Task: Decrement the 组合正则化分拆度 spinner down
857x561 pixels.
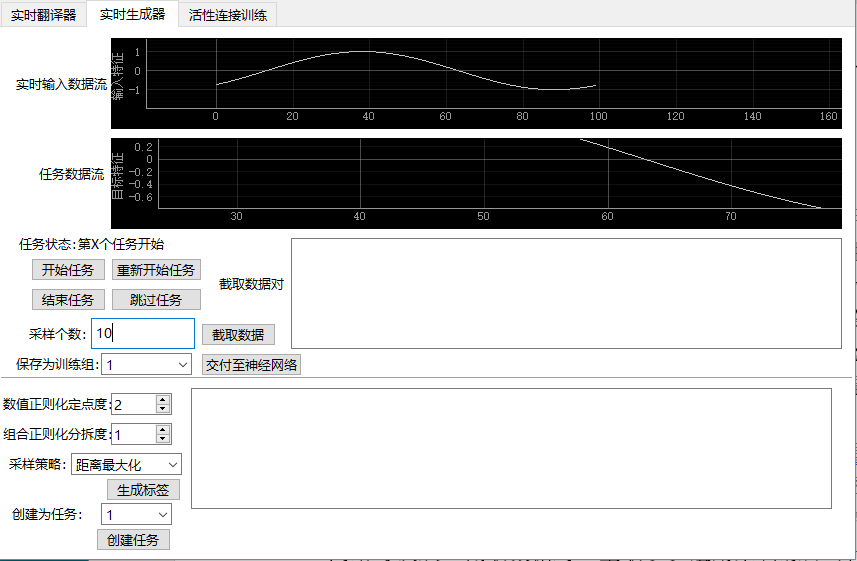Action: click(163, 439)
